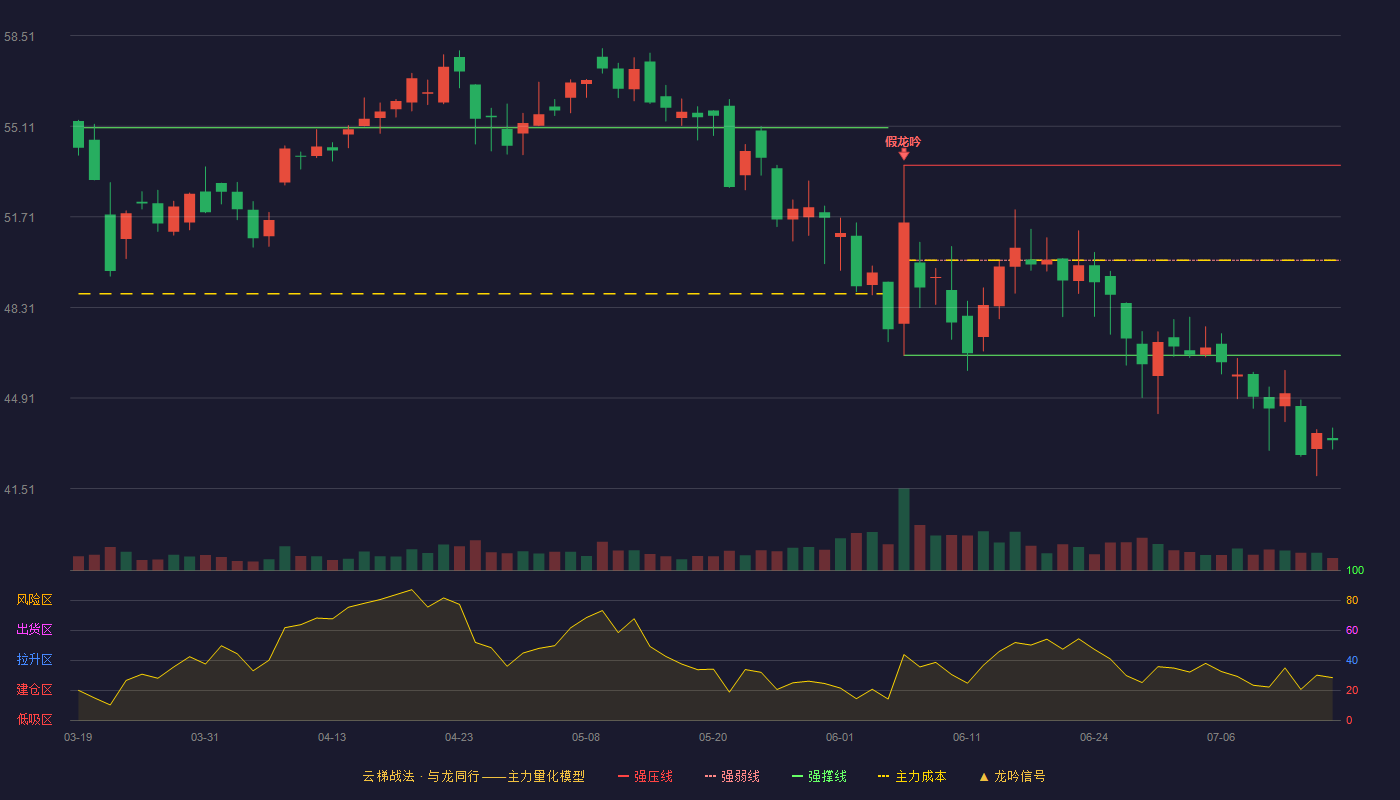
Task: Click the 58.51 price axis label
Action: tap(20, 36)
